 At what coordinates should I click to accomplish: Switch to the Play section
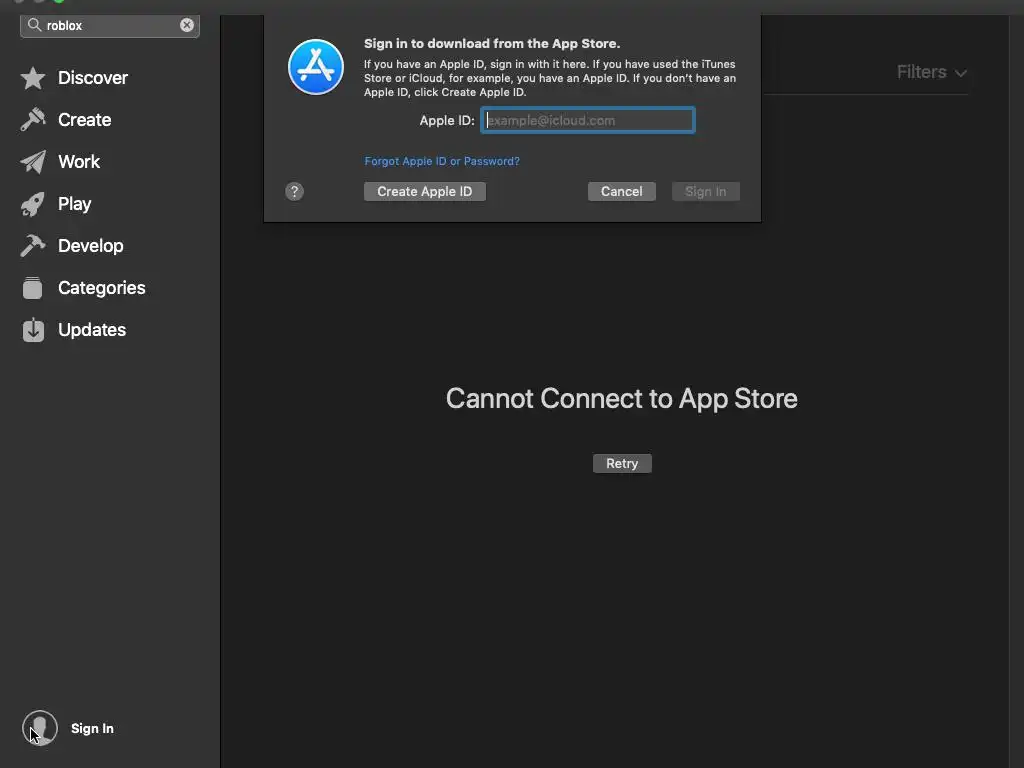pos(74,204)
